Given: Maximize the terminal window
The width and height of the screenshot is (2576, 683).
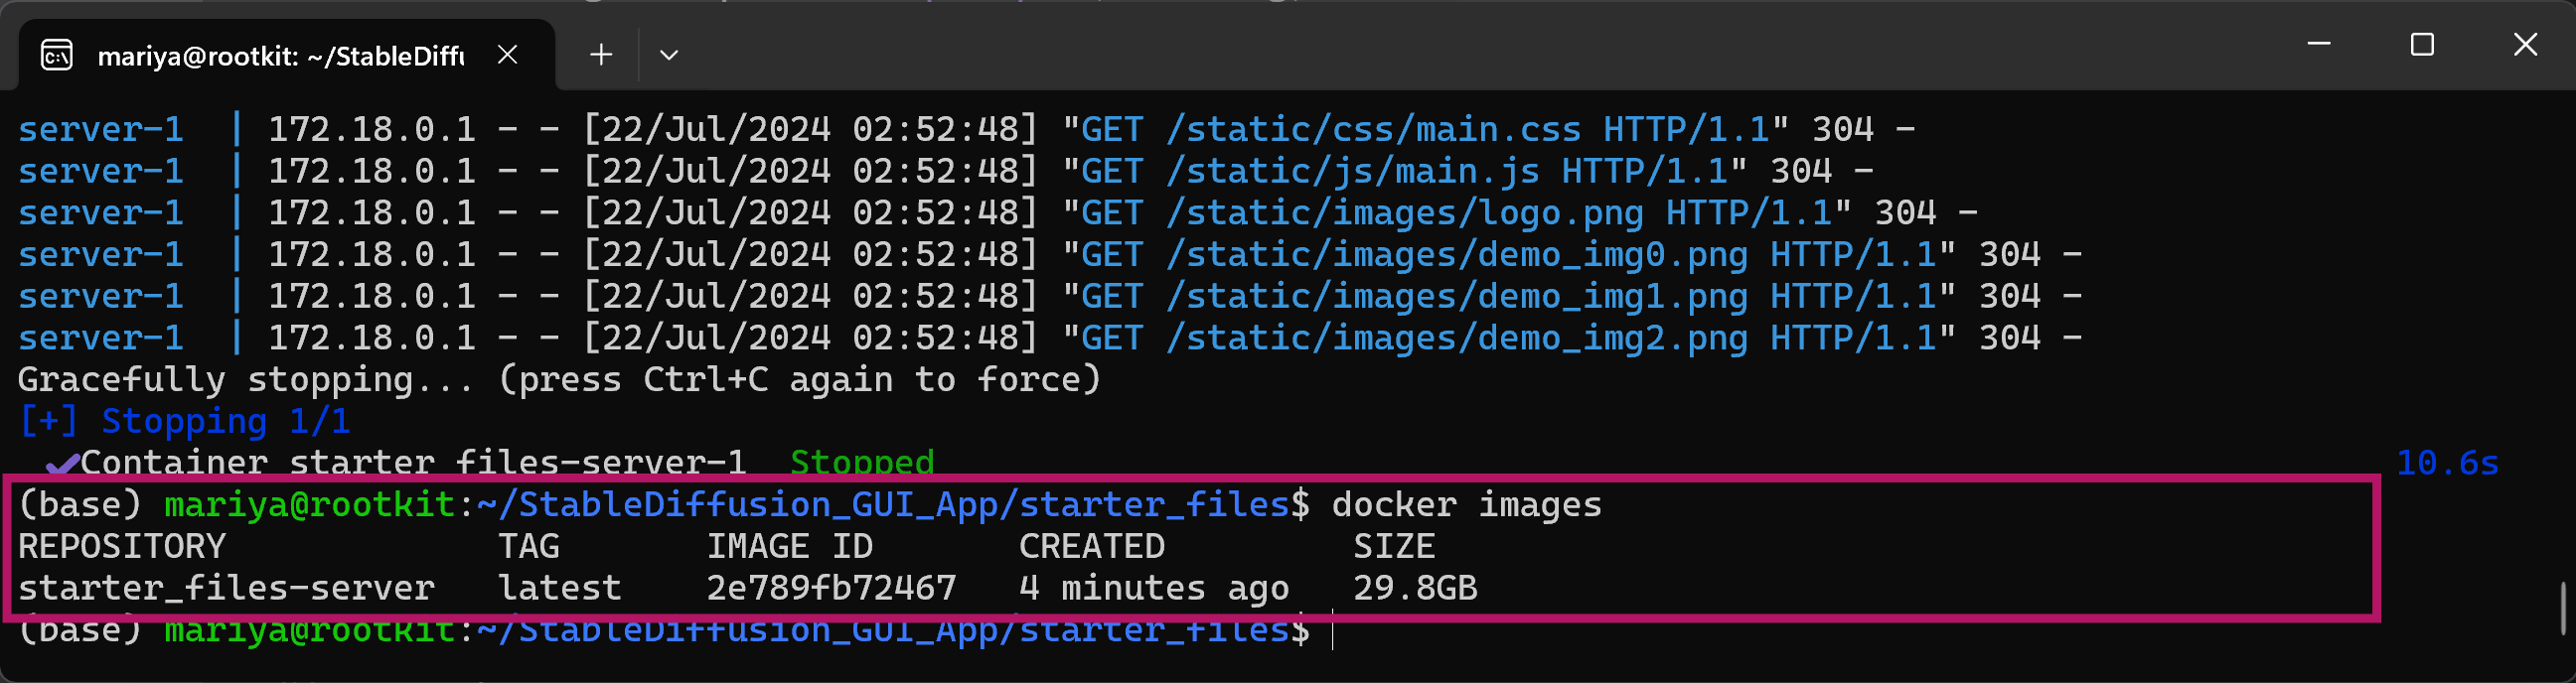Looking at the screenshot, I should (2422, 44).
